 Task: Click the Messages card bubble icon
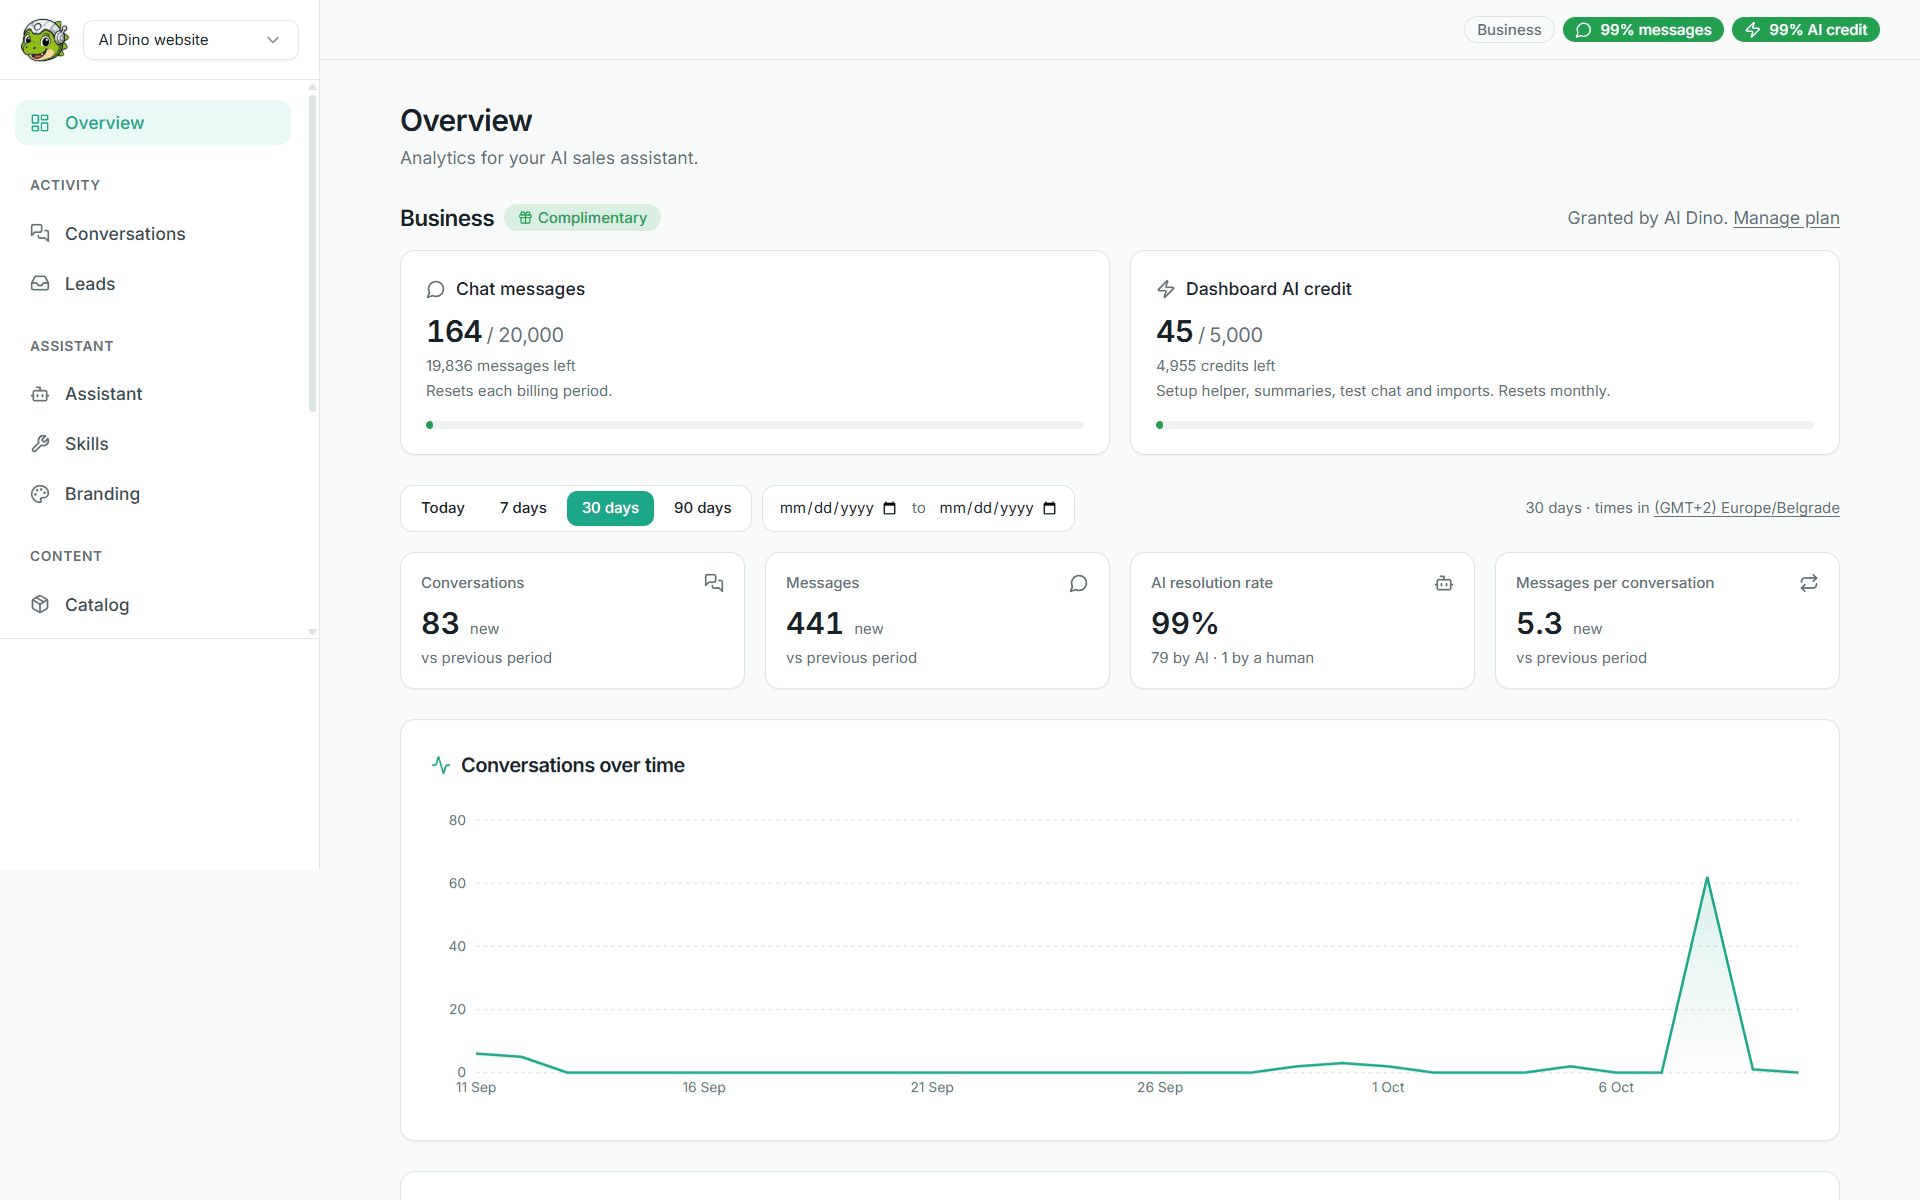pyautogui.click(x=1079, y=583)
